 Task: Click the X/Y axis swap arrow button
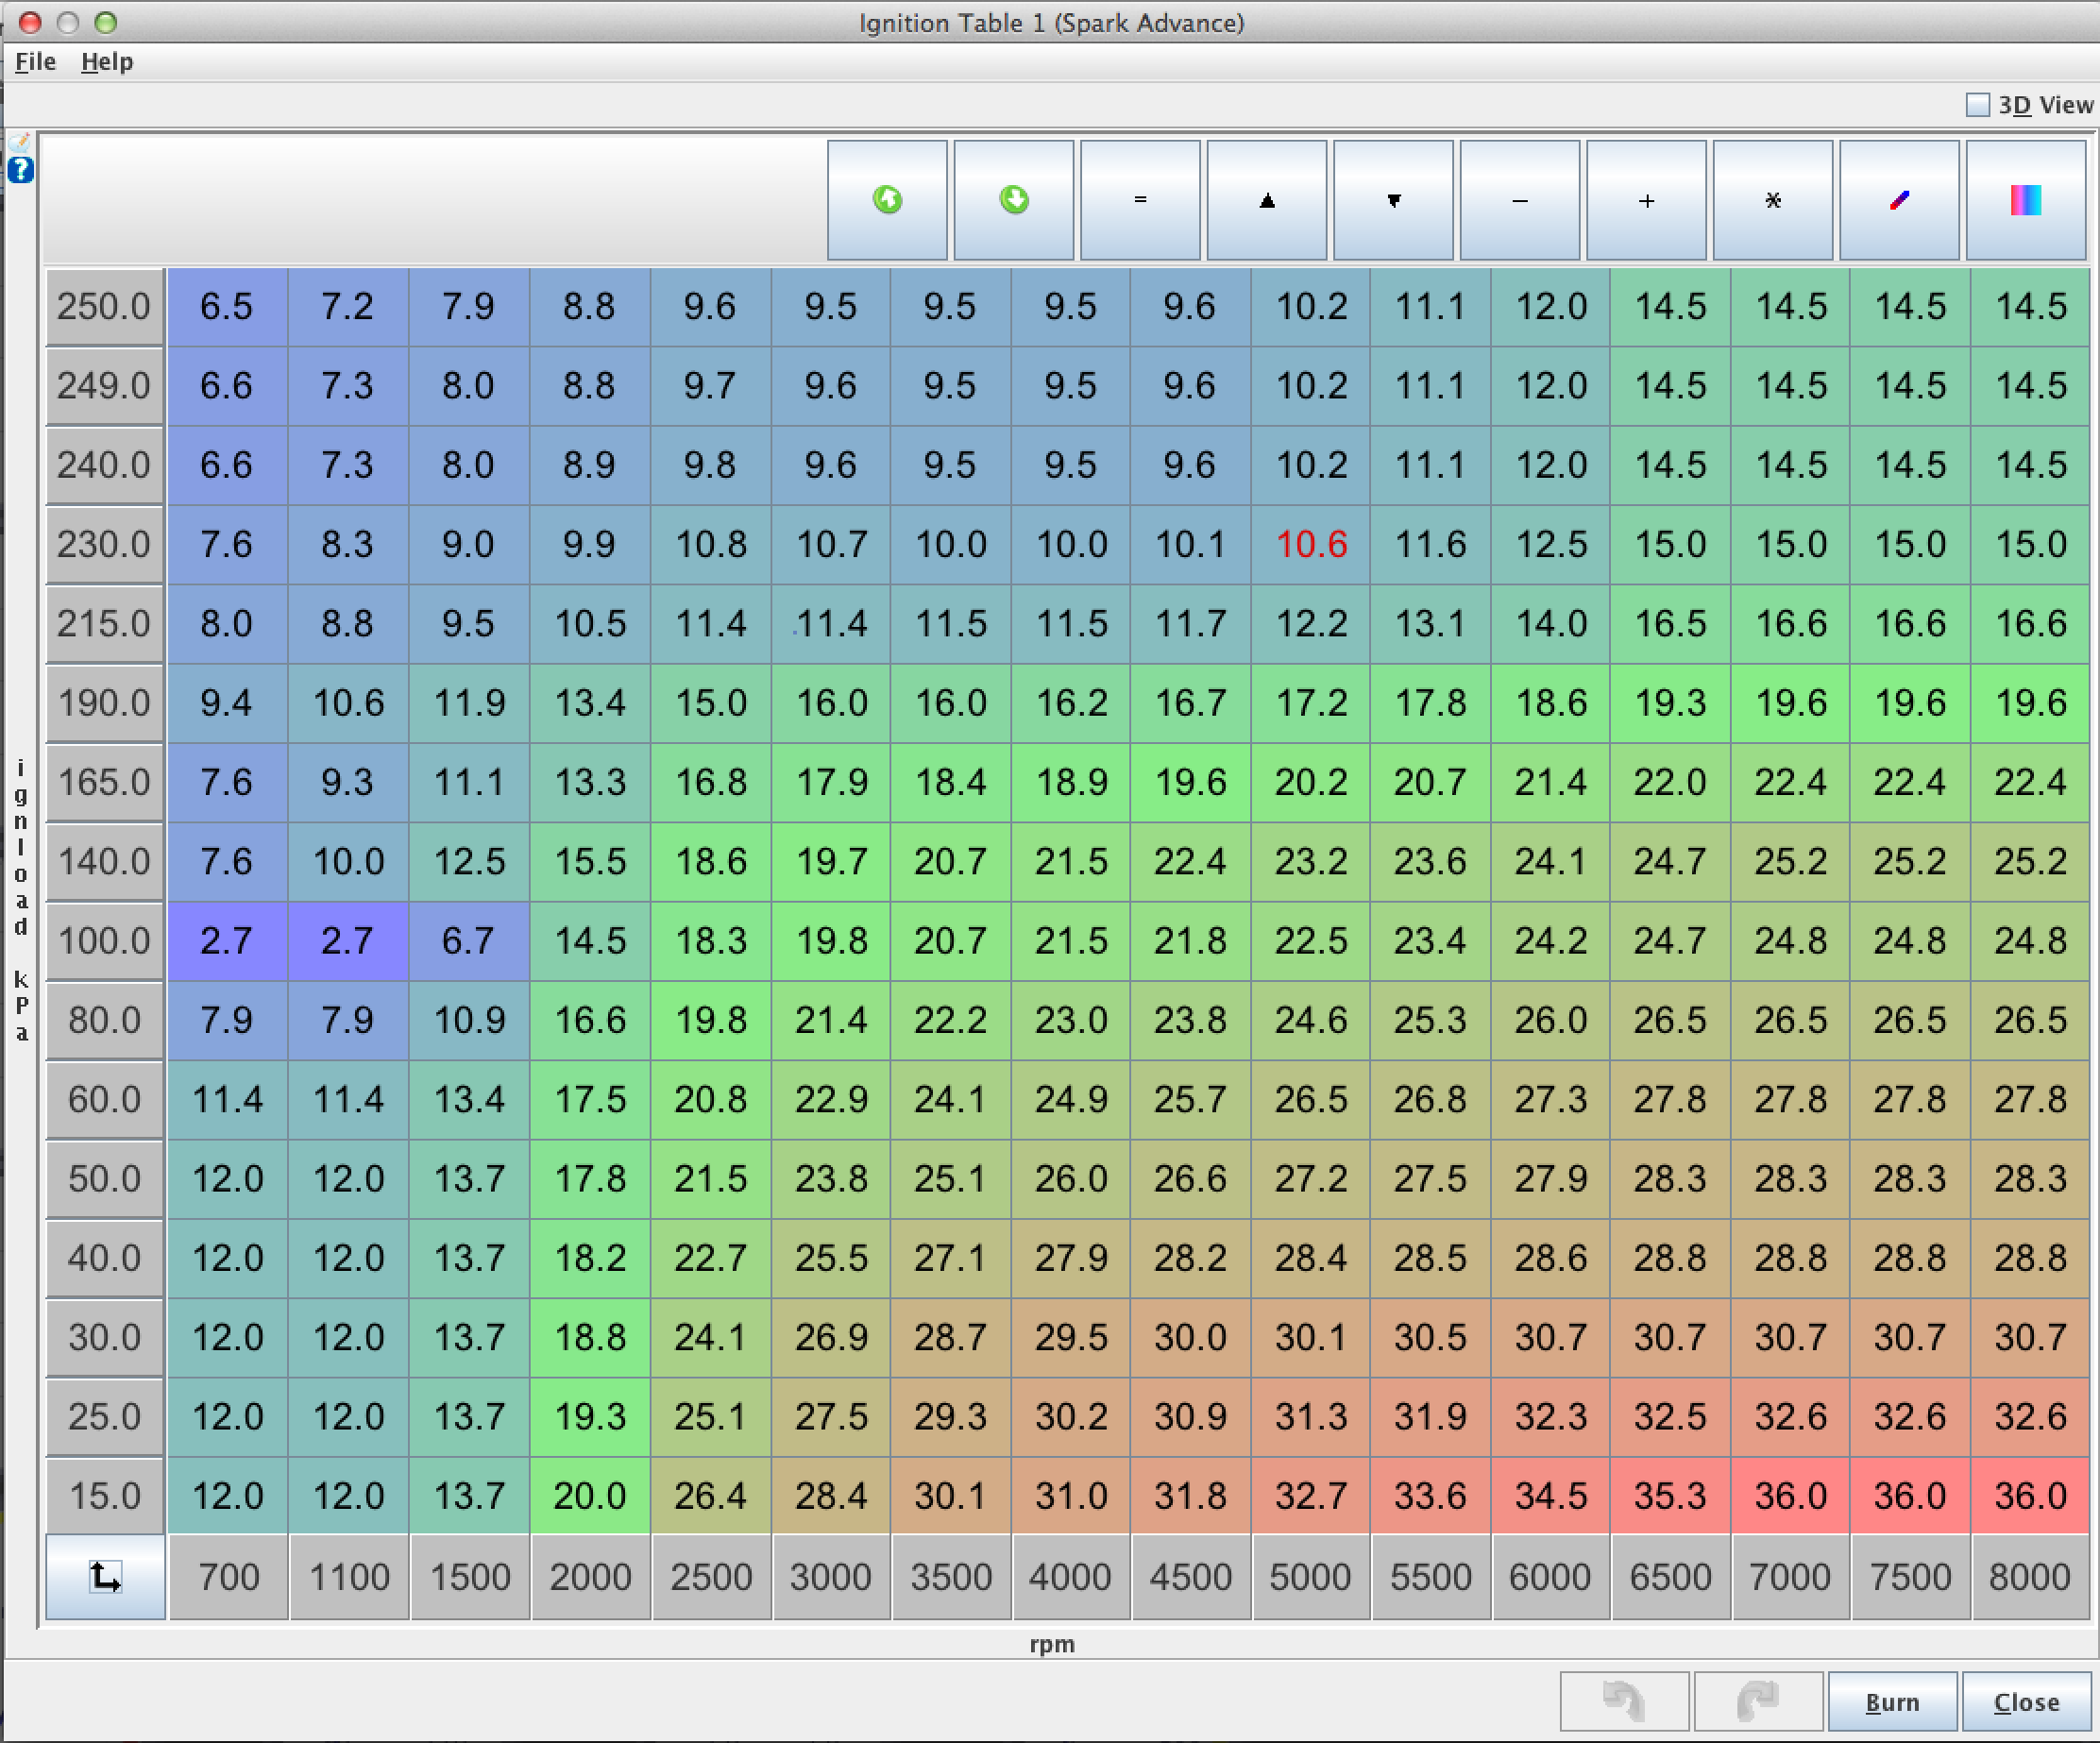[105, 1577]
